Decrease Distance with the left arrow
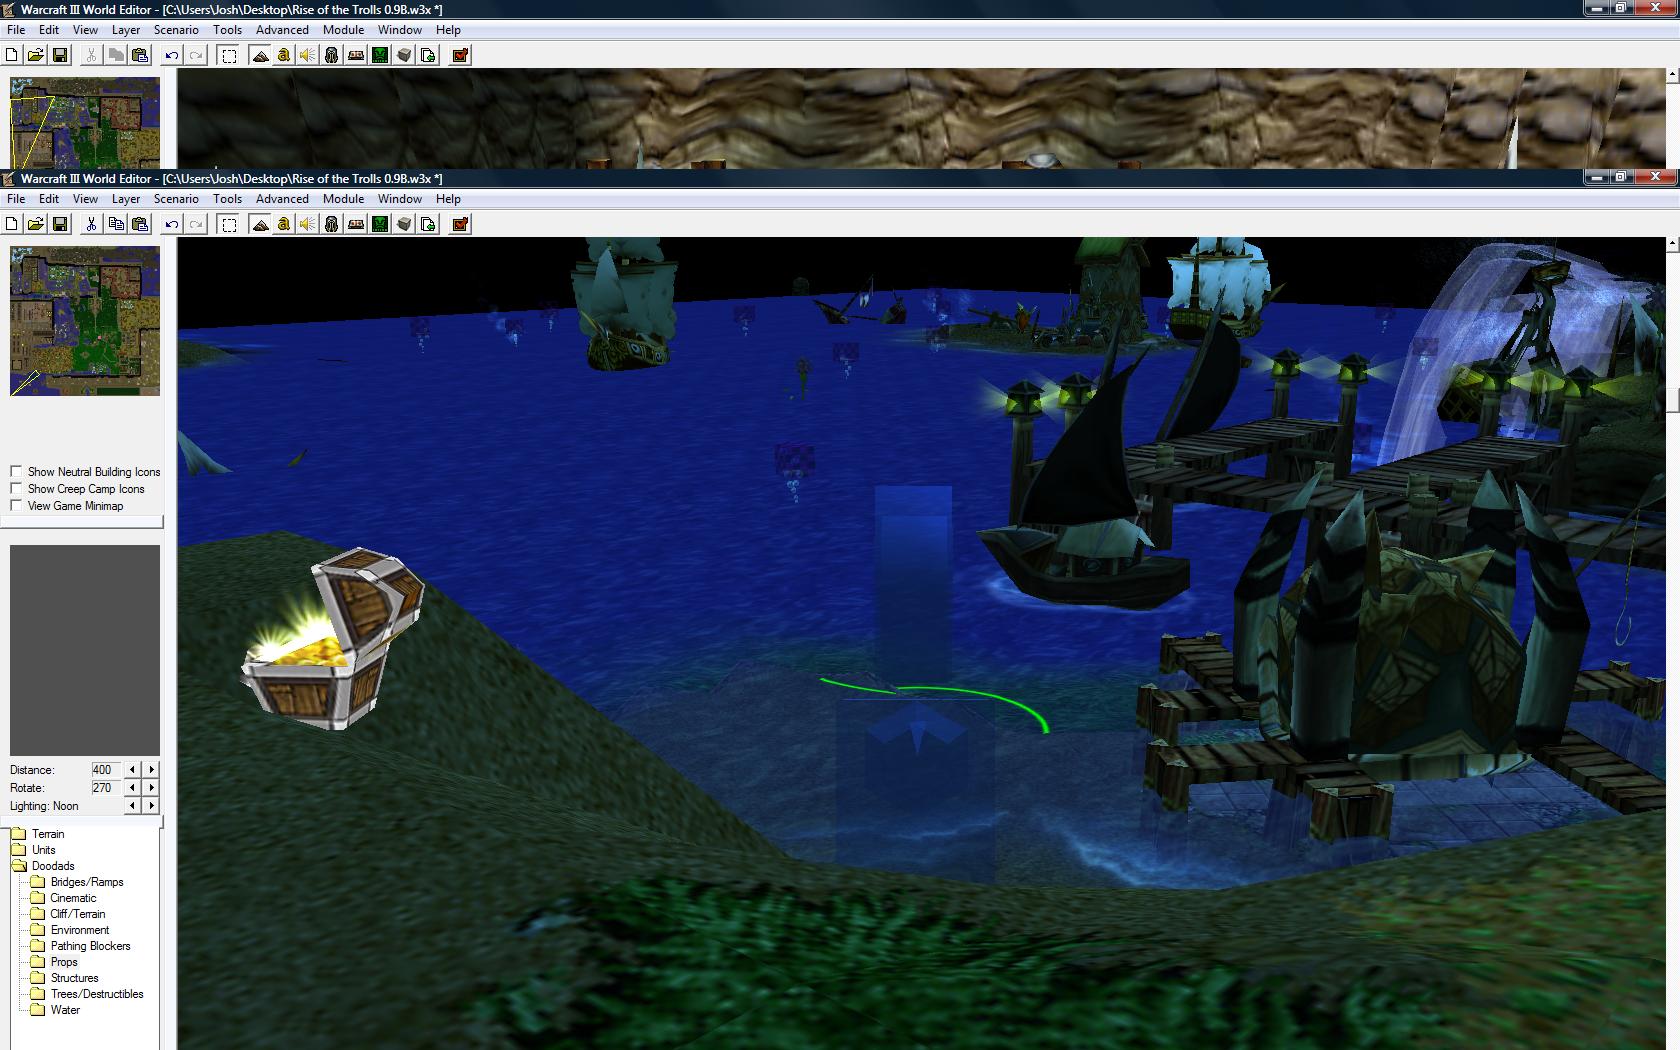Viewport: 1680px width, 1050px height. [133, 770]
